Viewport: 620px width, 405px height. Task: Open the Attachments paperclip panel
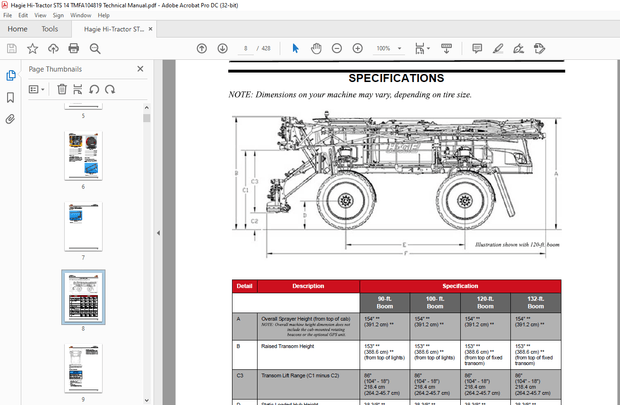coord(11,119)
